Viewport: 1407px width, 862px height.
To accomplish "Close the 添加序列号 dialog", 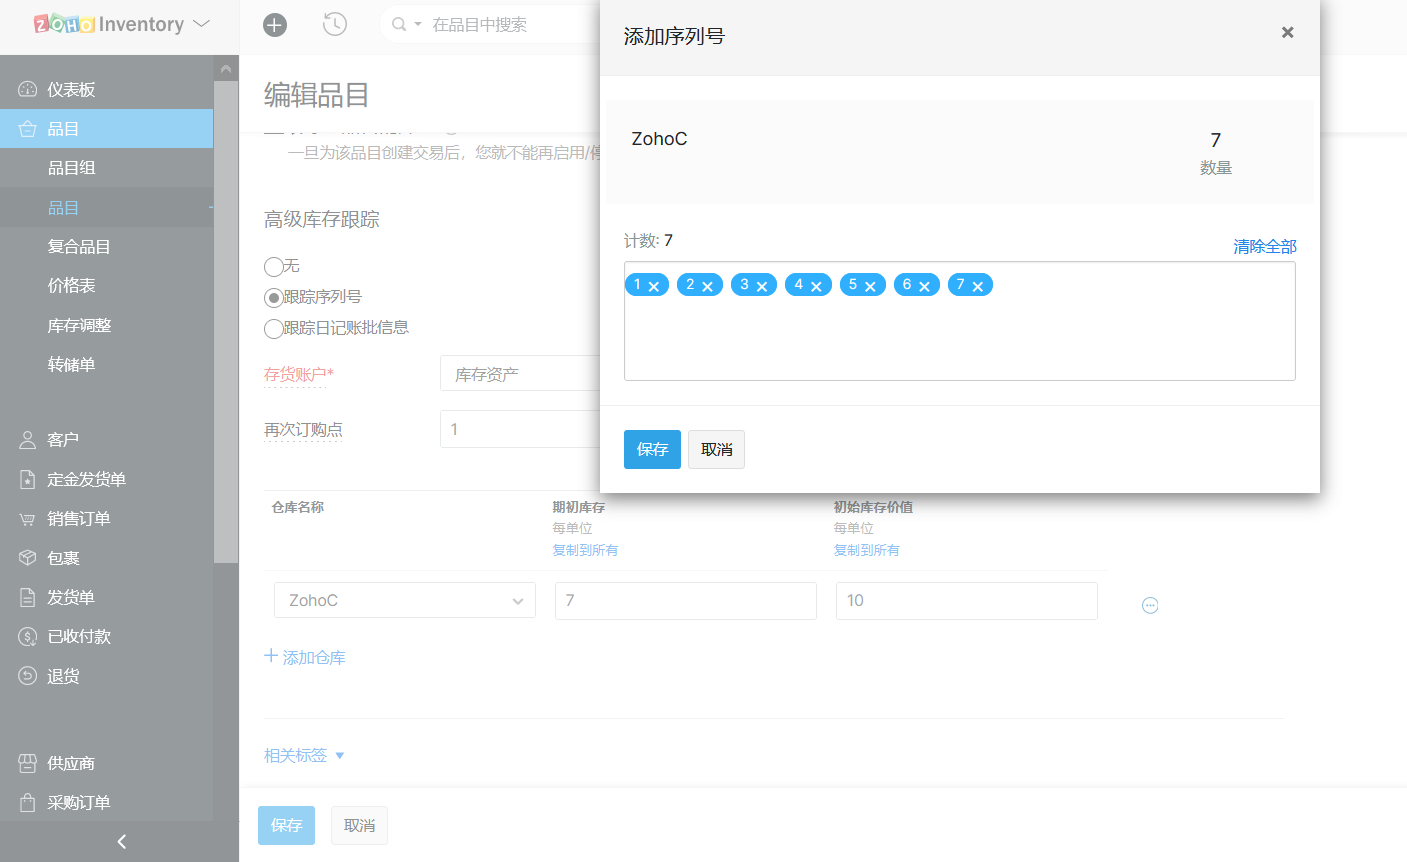I will tap(1287, 33).
